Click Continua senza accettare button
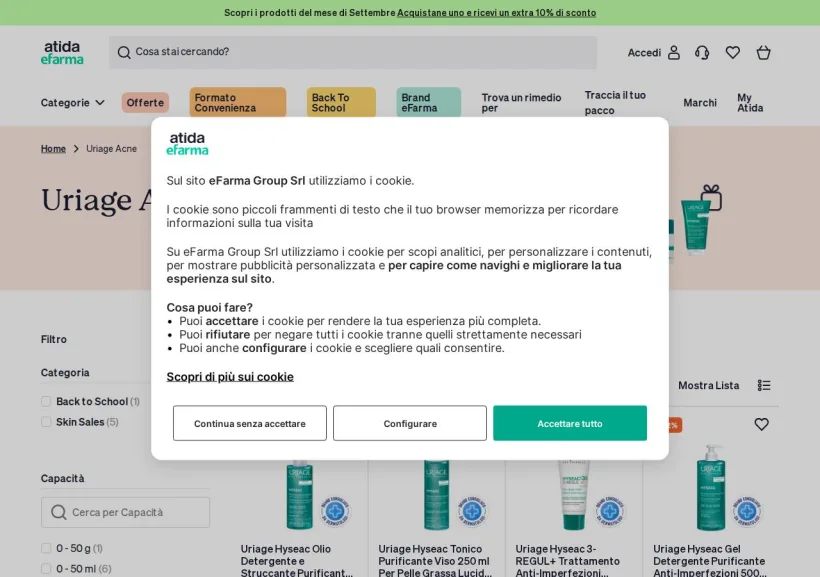Image resolution: width=820 pixels, height=577 pixels. click(x=250, y=423)
